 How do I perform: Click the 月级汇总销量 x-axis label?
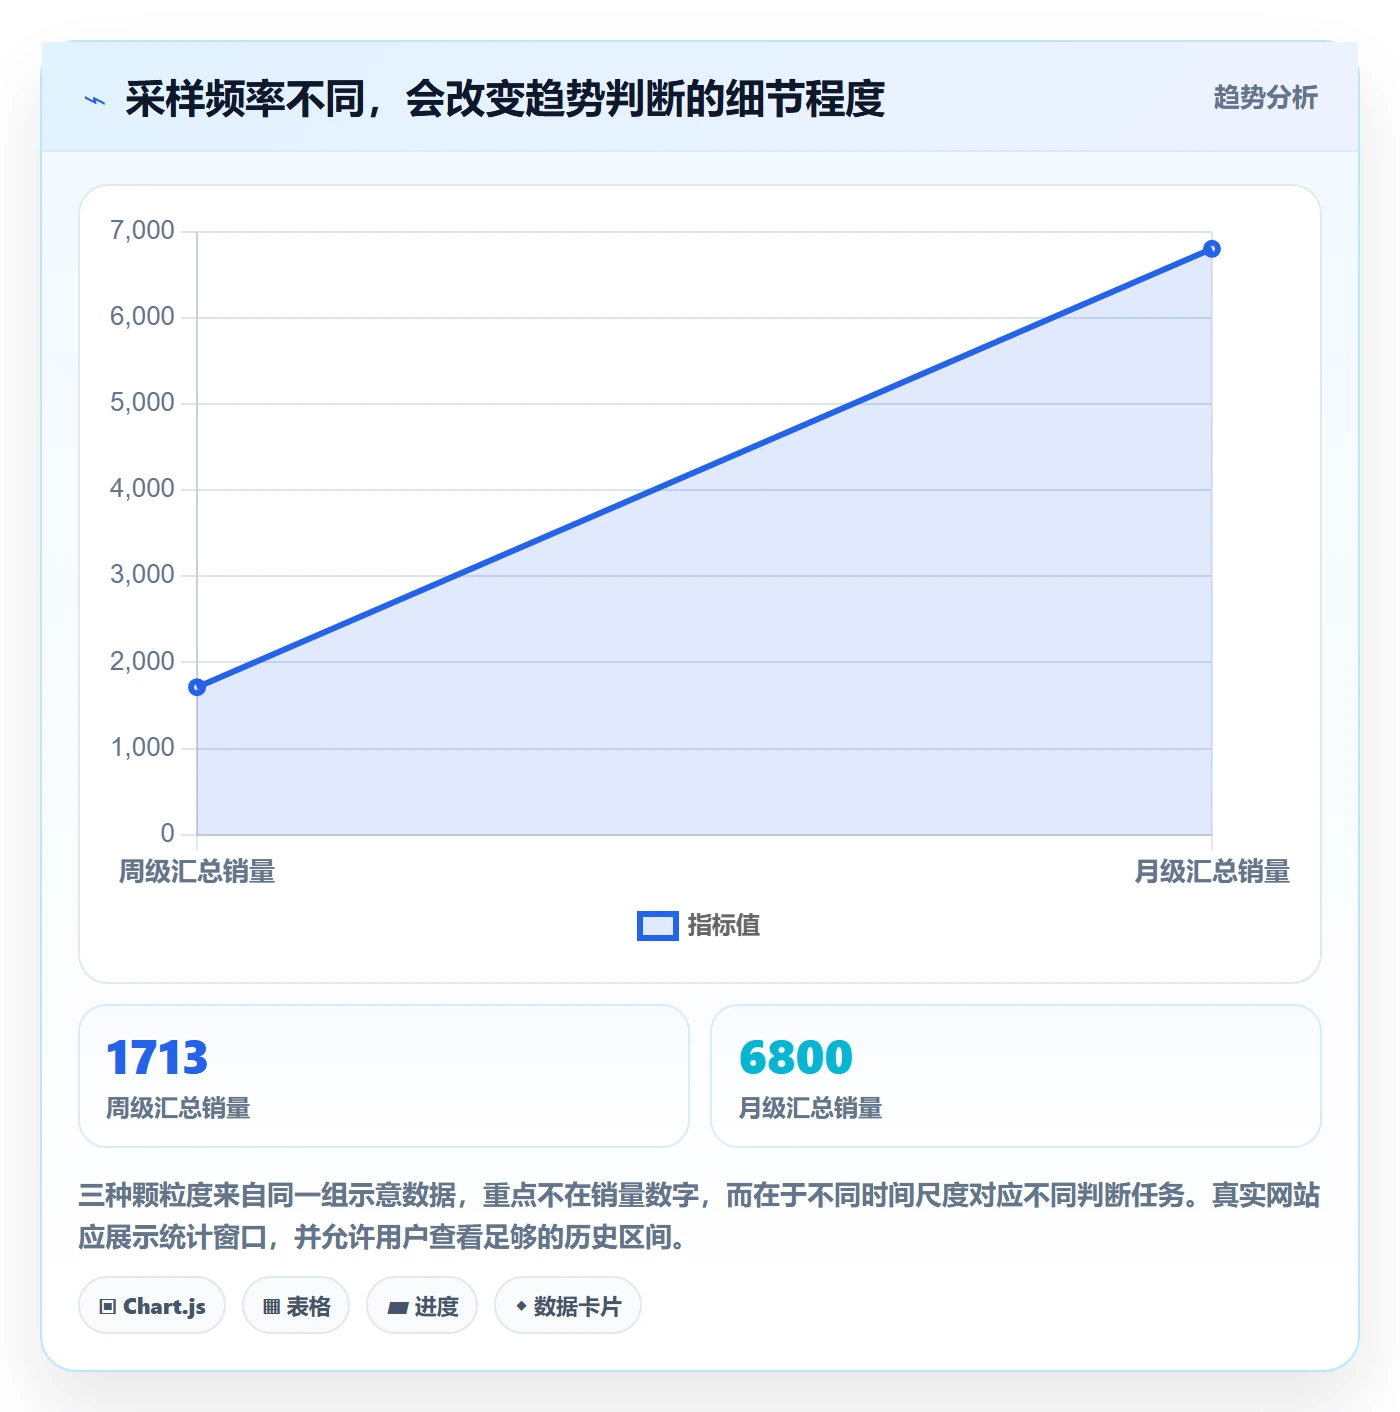[x=1212, y=872]
